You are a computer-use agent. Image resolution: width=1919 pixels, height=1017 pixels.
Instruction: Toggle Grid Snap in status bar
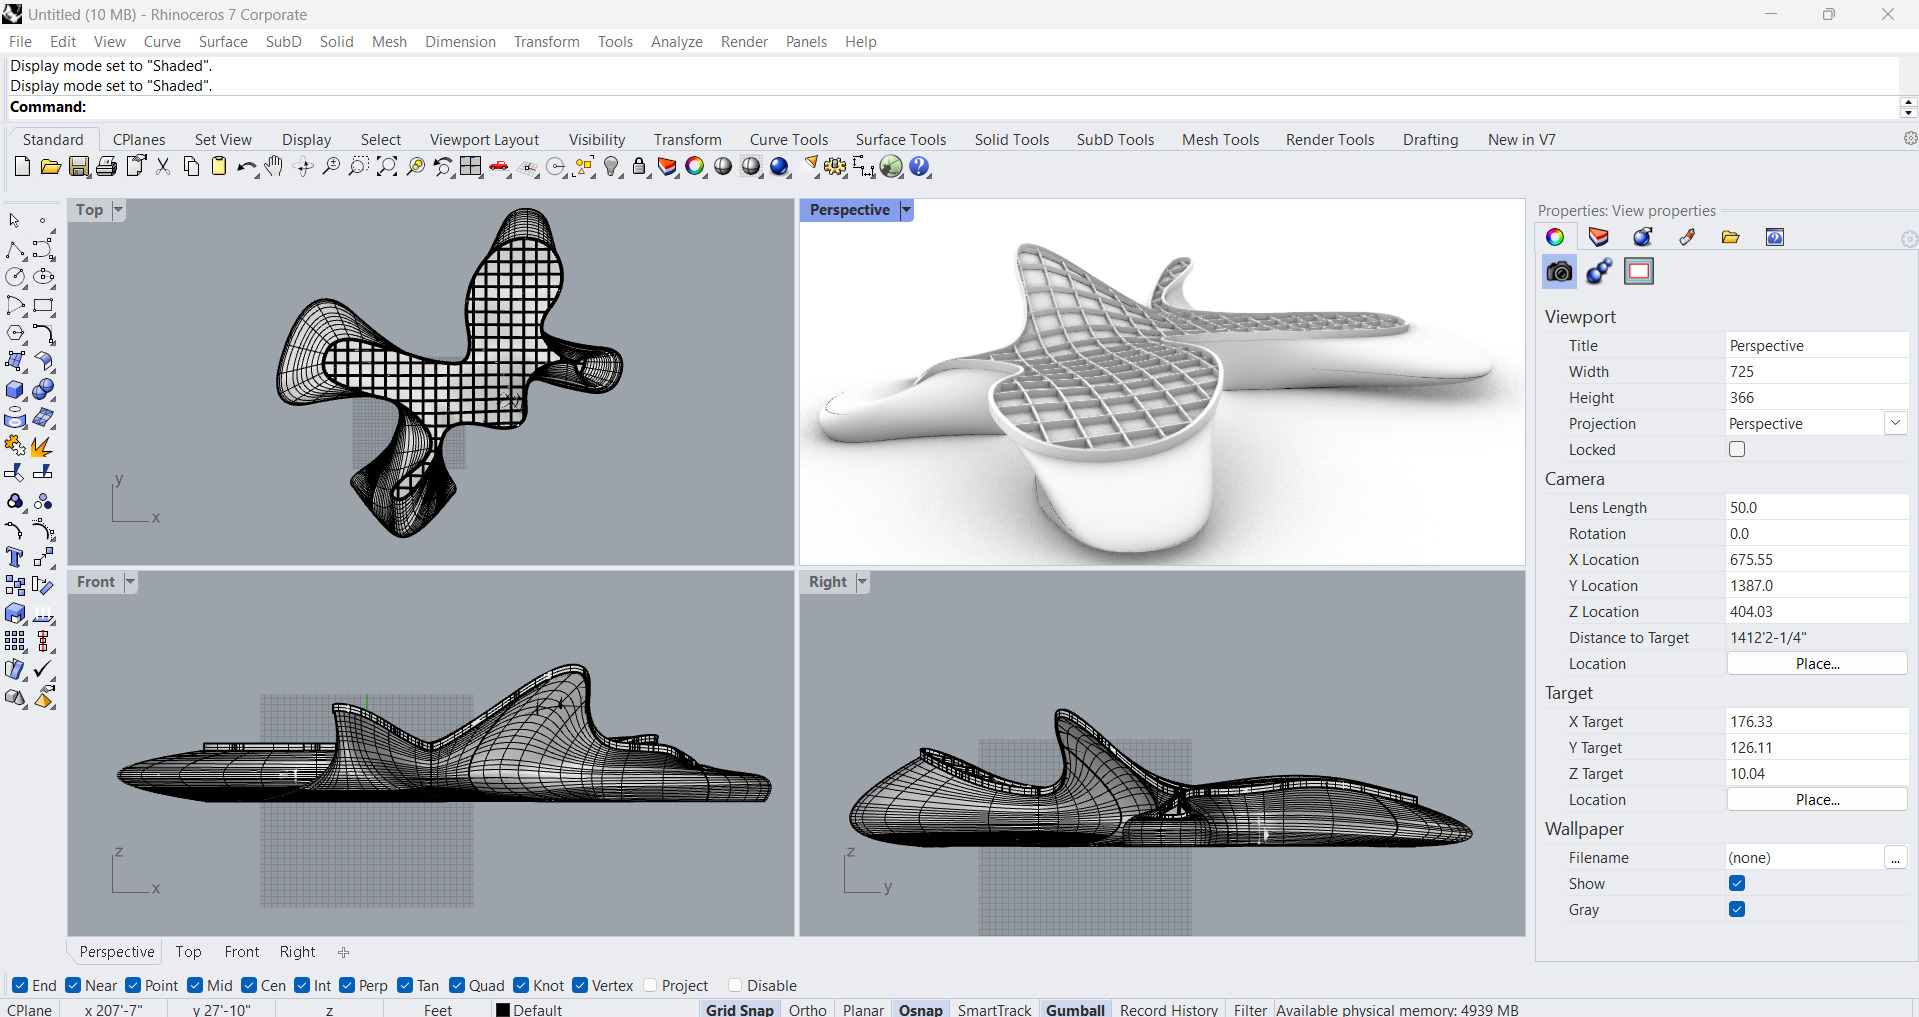pos(740,1009)
